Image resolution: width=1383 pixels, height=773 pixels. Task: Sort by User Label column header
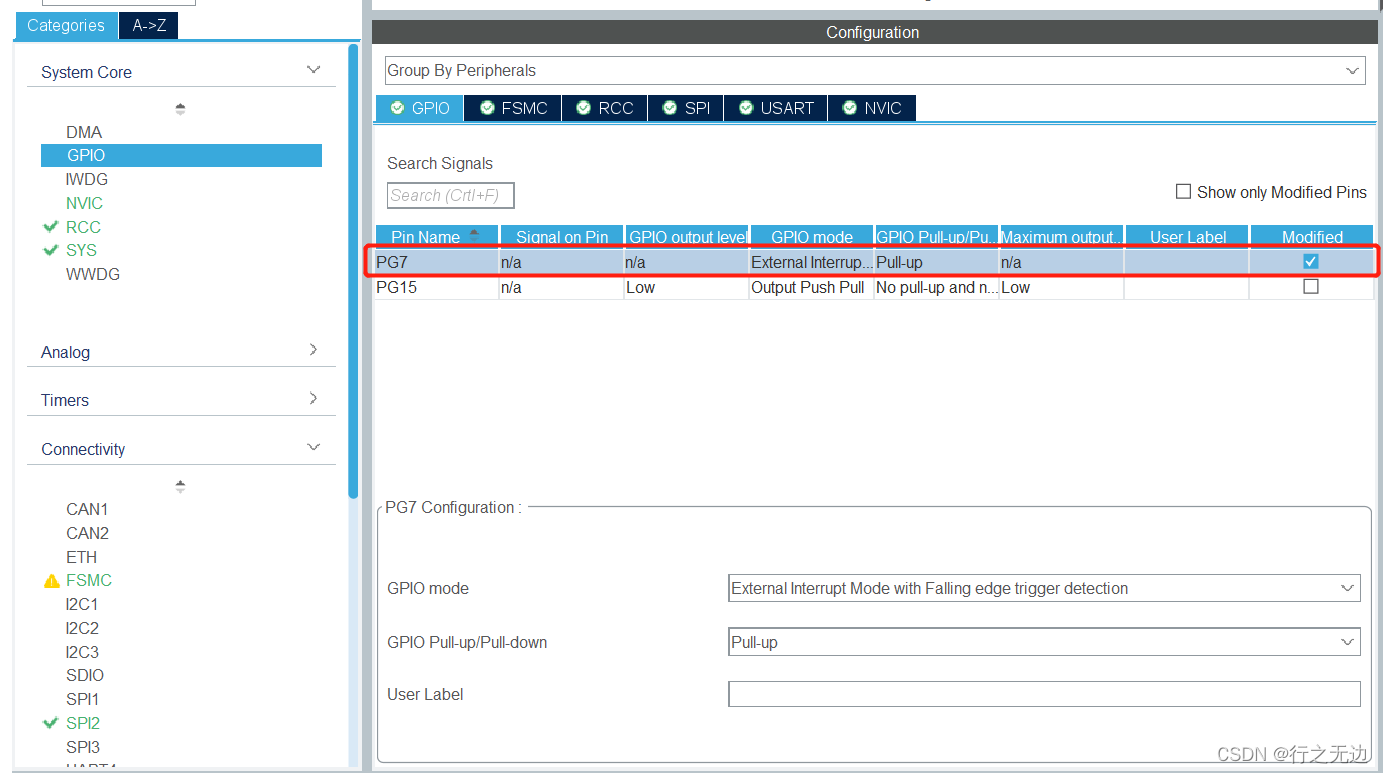(1187, 237)
